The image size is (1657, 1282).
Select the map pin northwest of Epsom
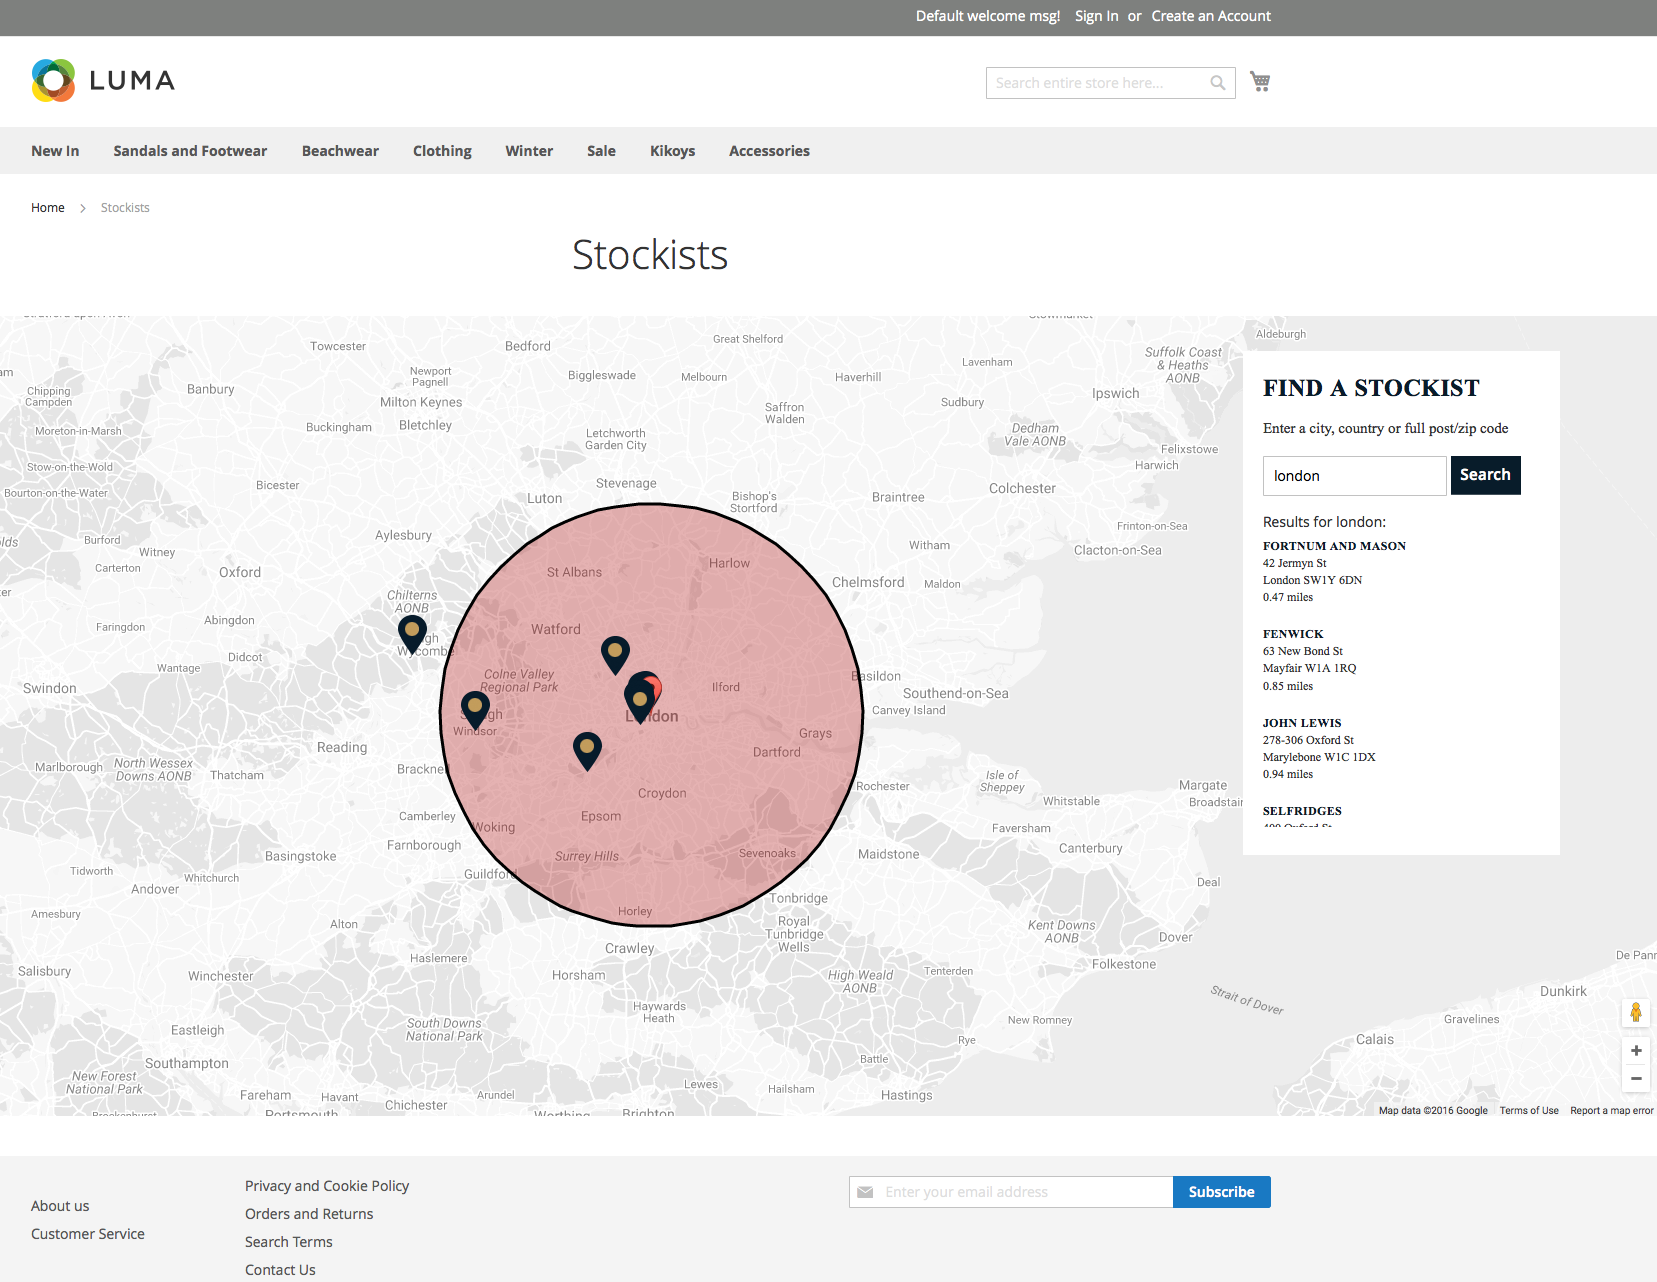(587, 751)
